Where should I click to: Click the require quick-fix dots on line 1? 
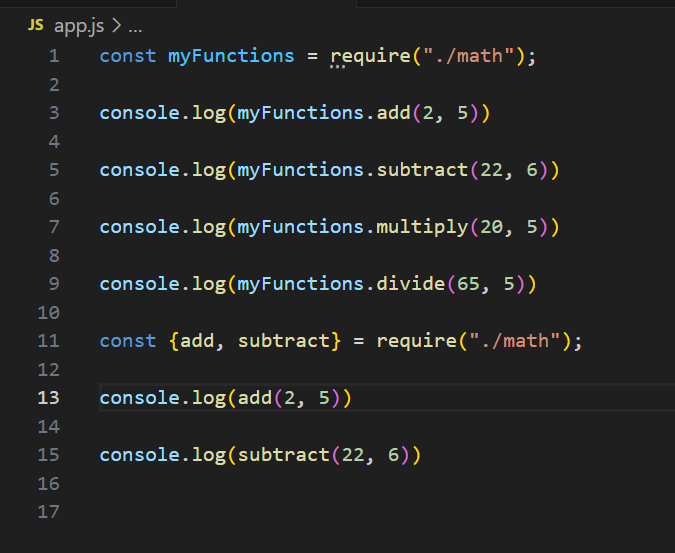[338, 67]
